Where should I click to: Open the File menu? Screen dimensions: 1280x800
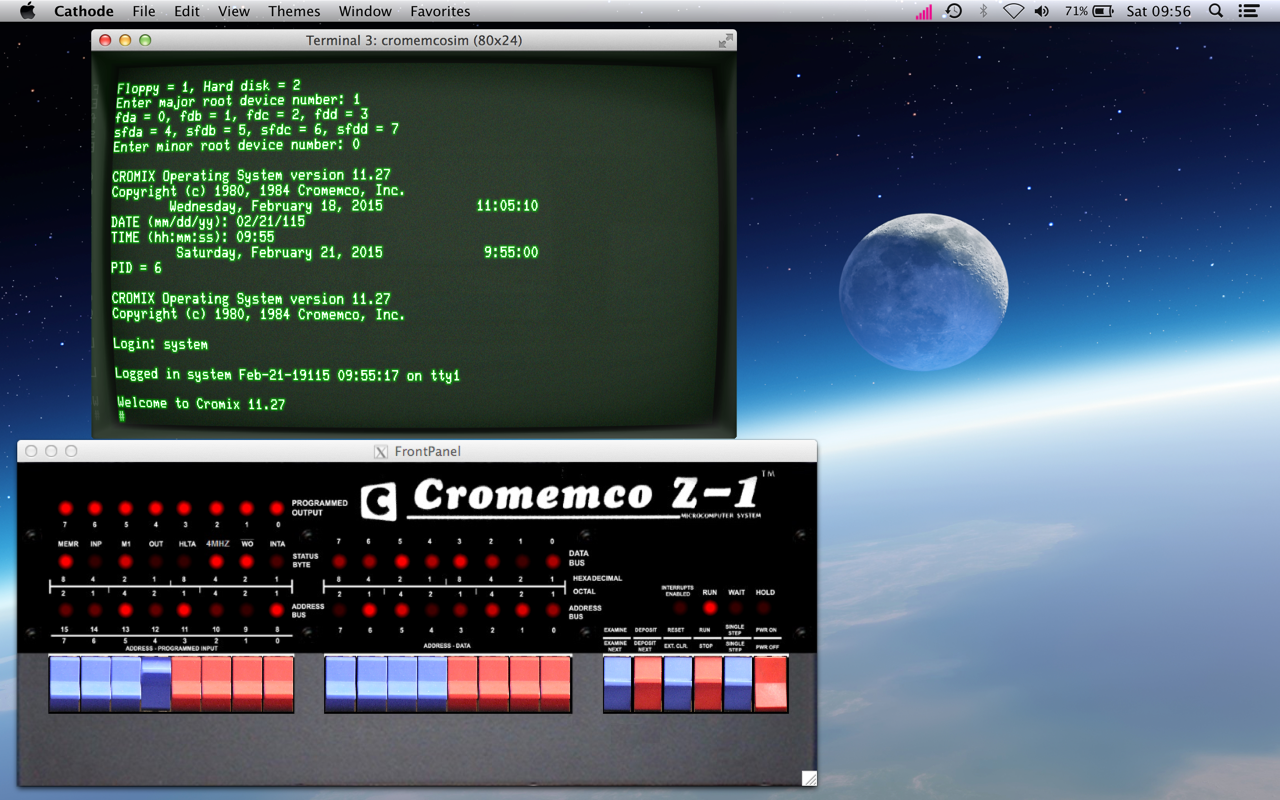point(144,11)
